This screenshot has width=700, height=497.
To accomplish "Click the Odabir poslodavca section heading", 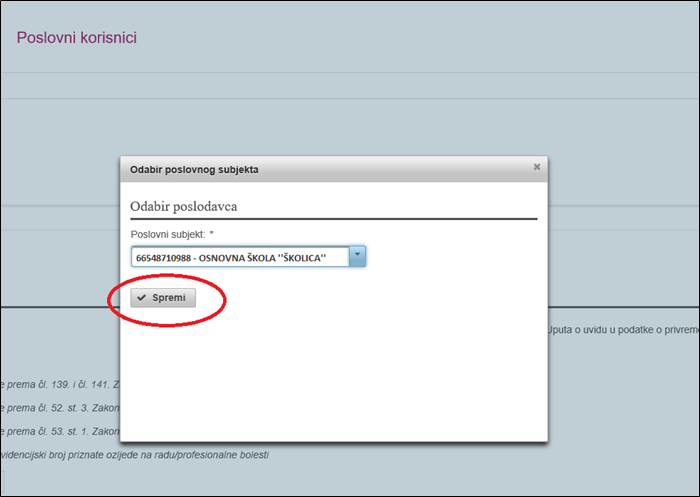I will pyautogui.click(x=190, y=206).
